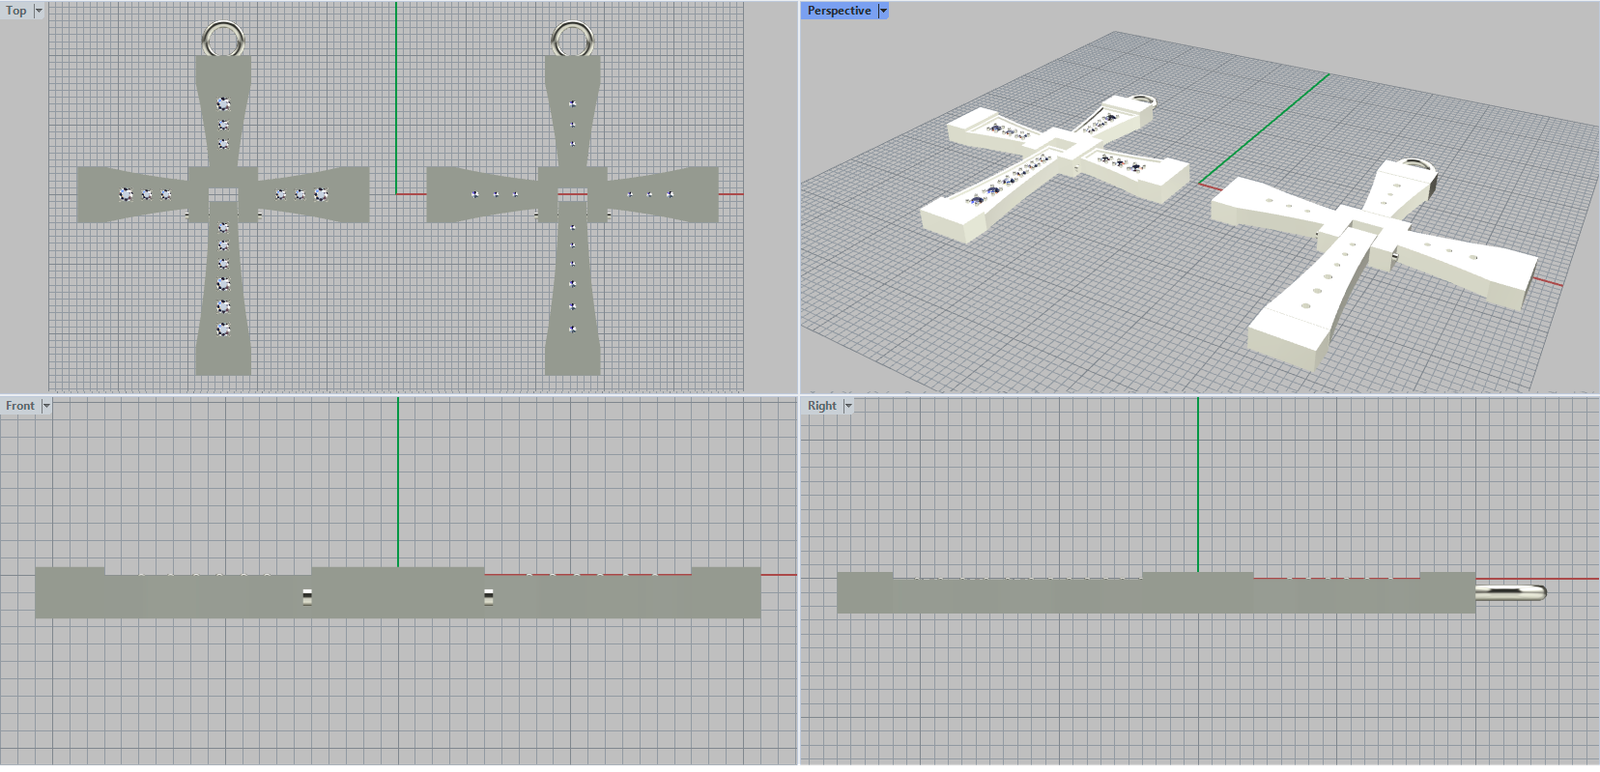
Task: Open the Perspective viewport dropdown arrow
Action: click(x=883, y=11)
